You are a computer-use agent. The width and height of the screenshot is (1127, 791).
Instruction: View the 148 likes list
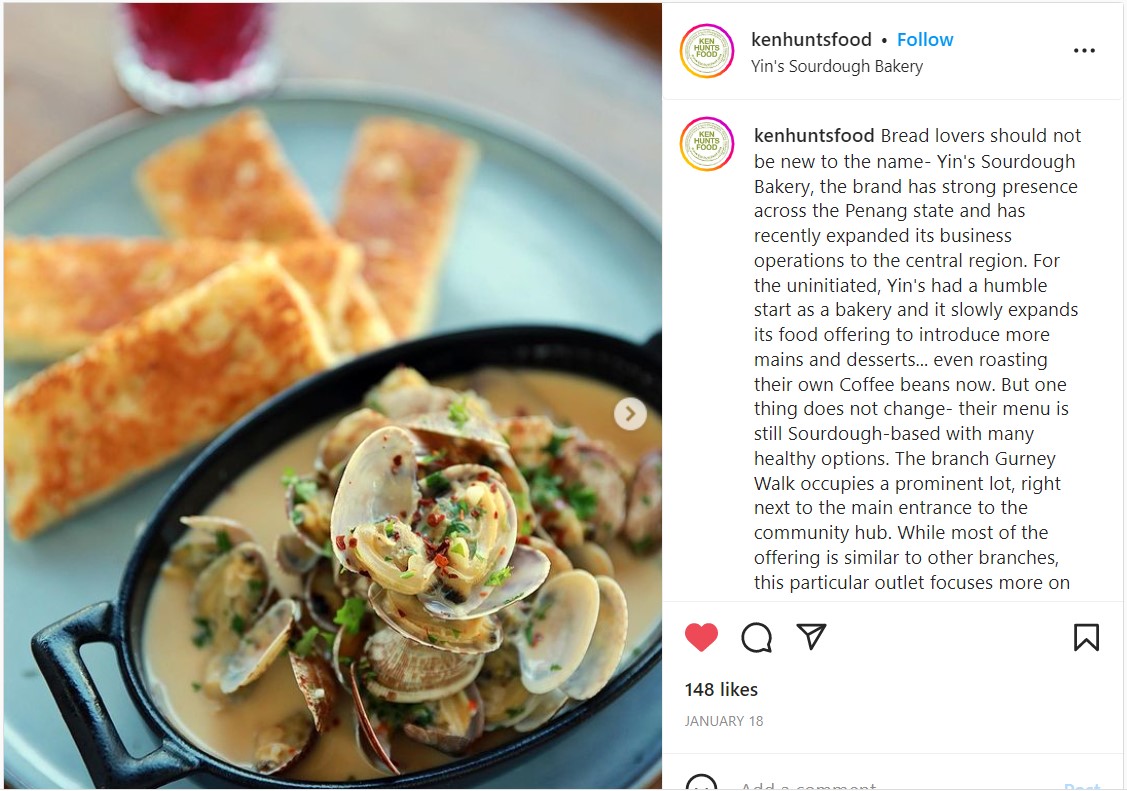[721, 690]
